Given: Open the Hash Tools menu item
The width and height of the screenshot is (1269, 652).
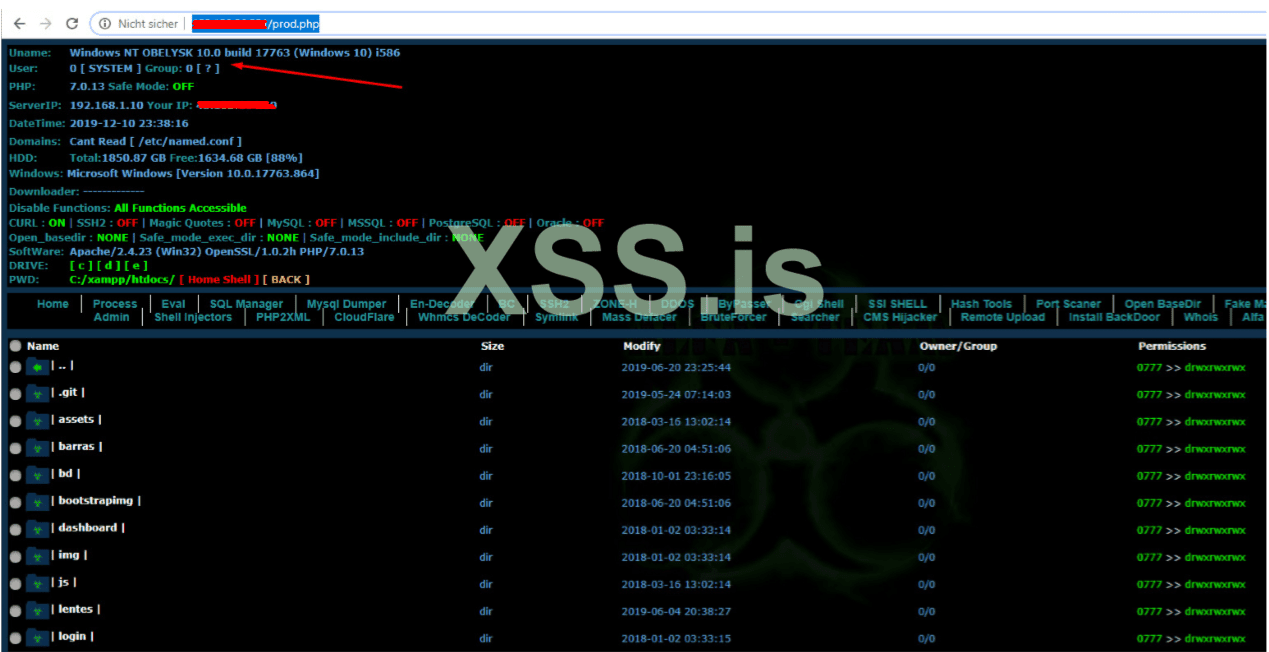Looking at the screenshot, I should [x=981, y=304].
